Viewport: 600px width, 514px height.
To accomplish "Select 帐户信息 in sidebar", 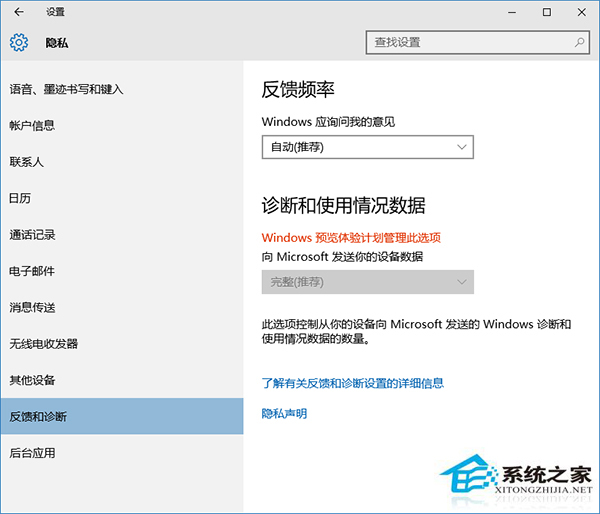I will point(122,126).
